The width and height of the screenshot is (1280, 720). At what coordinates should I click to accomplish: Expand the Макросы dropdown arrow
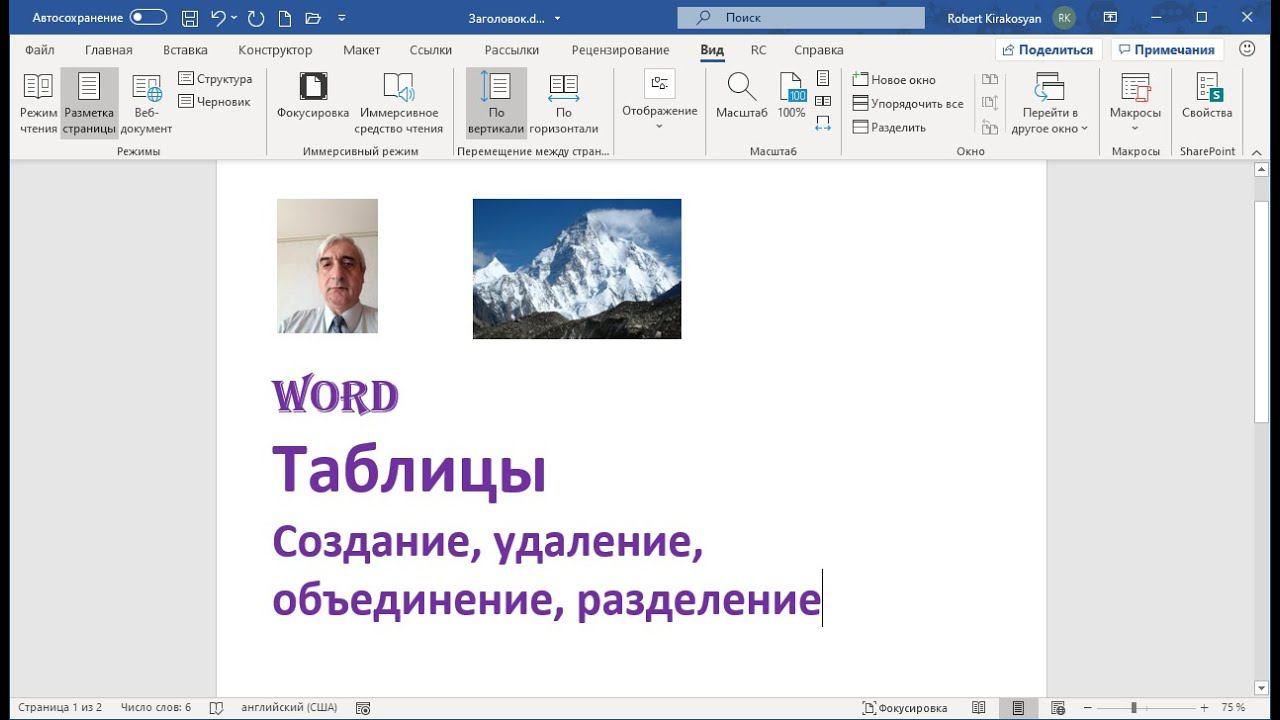pos(1135,128)
